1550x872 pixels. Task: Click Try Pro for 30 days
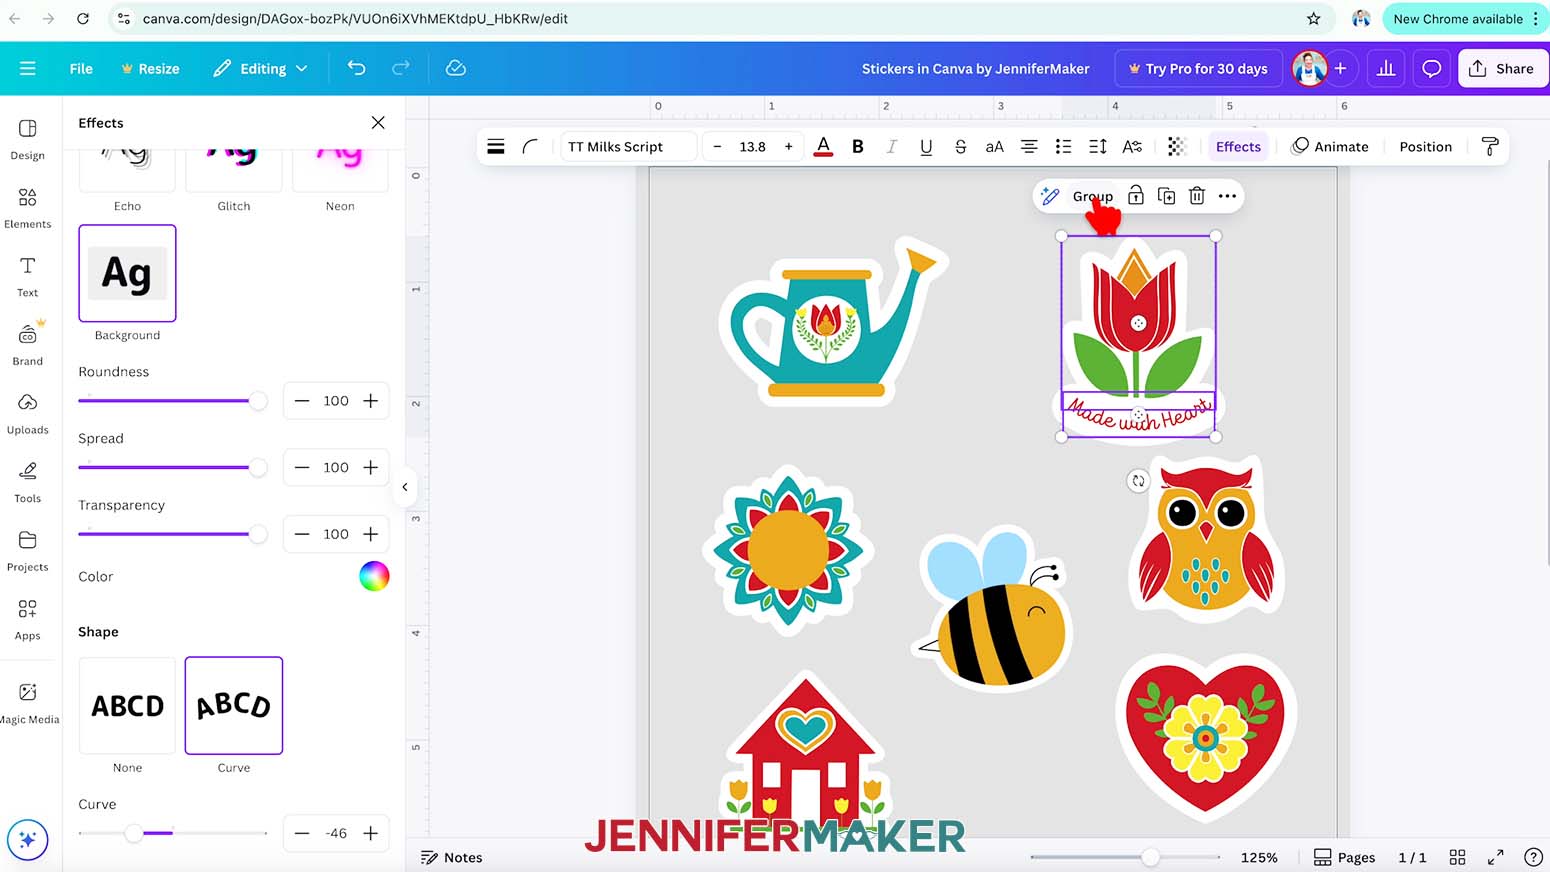(x=1198, y=69)
